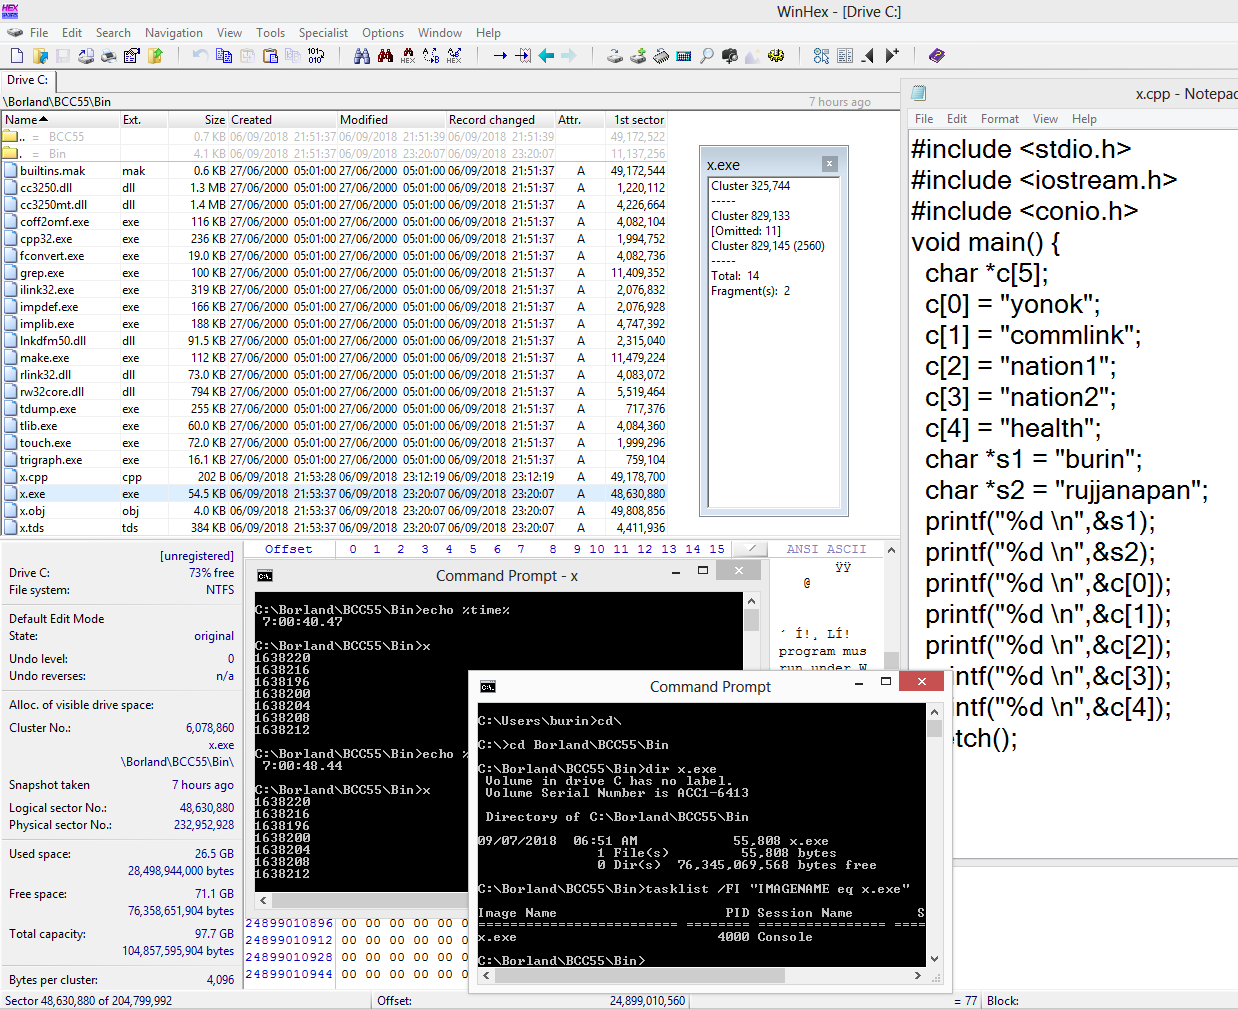Select the x.cpp file in directory listing

click(x=34, y=477)
